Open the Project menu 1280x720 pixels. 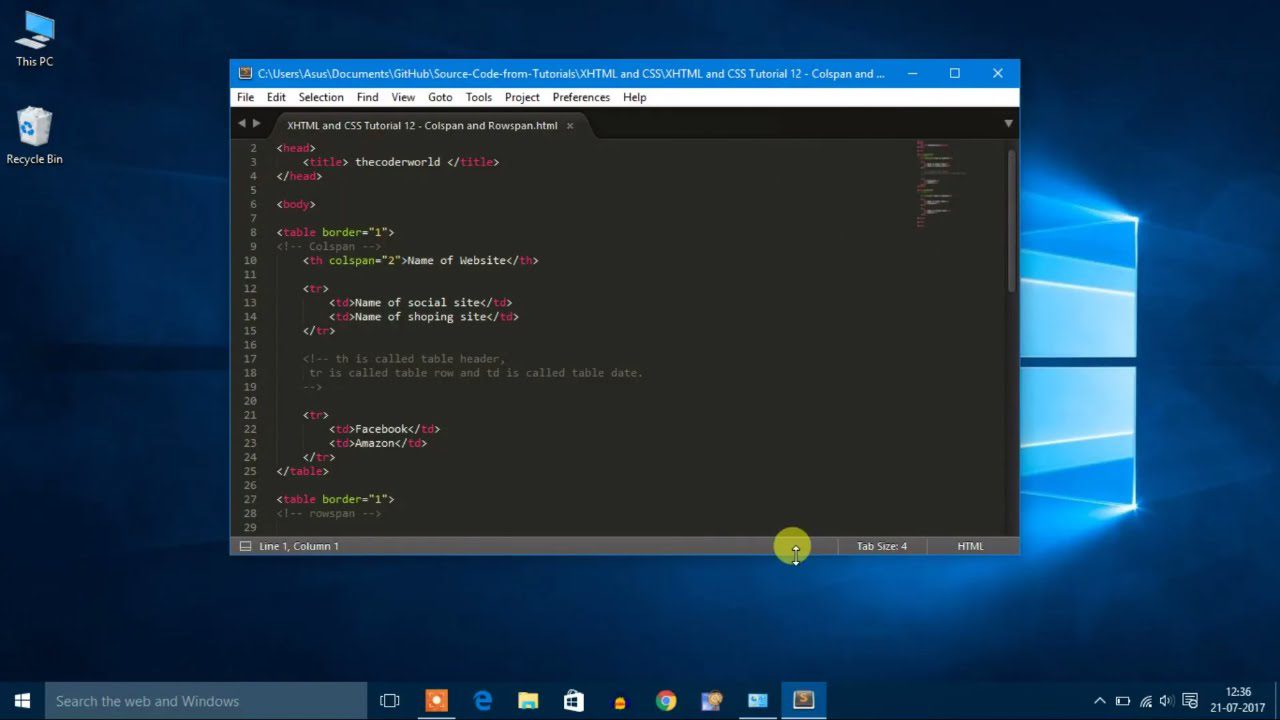(x=522, y=97)
